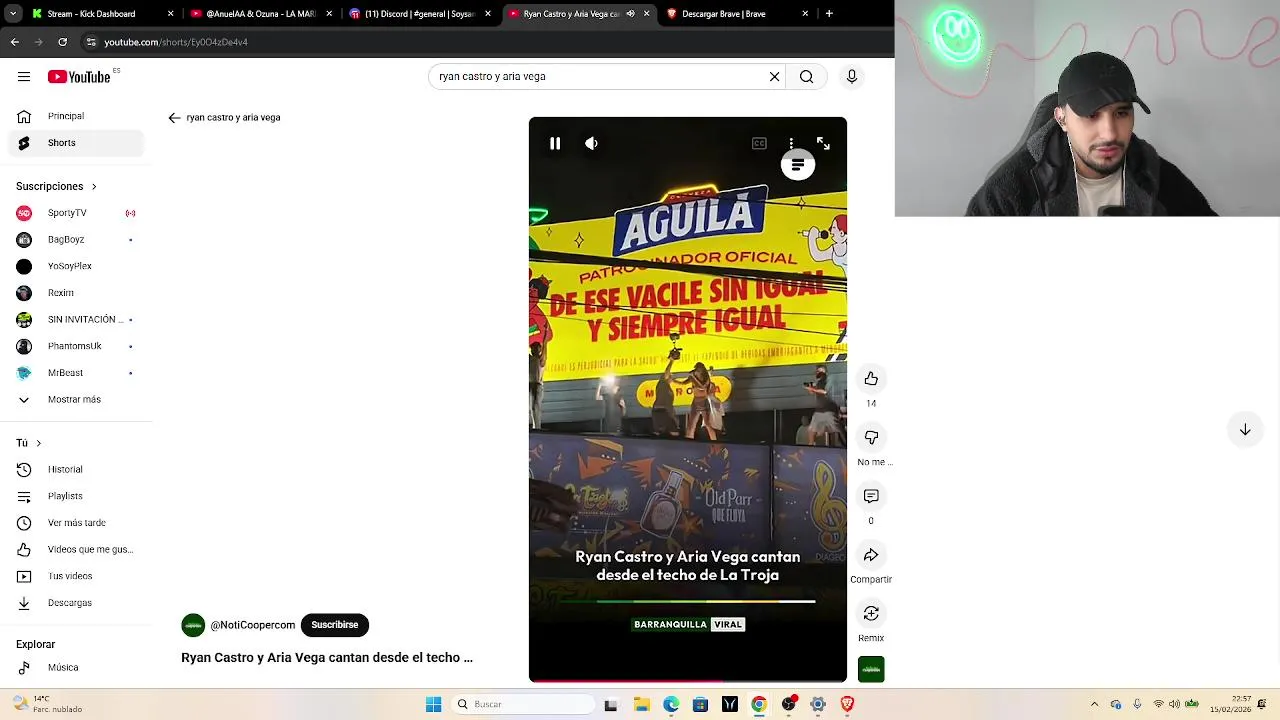Remix this Short
The width and height of the screenshot is (1280, 720).
(871, 613)
